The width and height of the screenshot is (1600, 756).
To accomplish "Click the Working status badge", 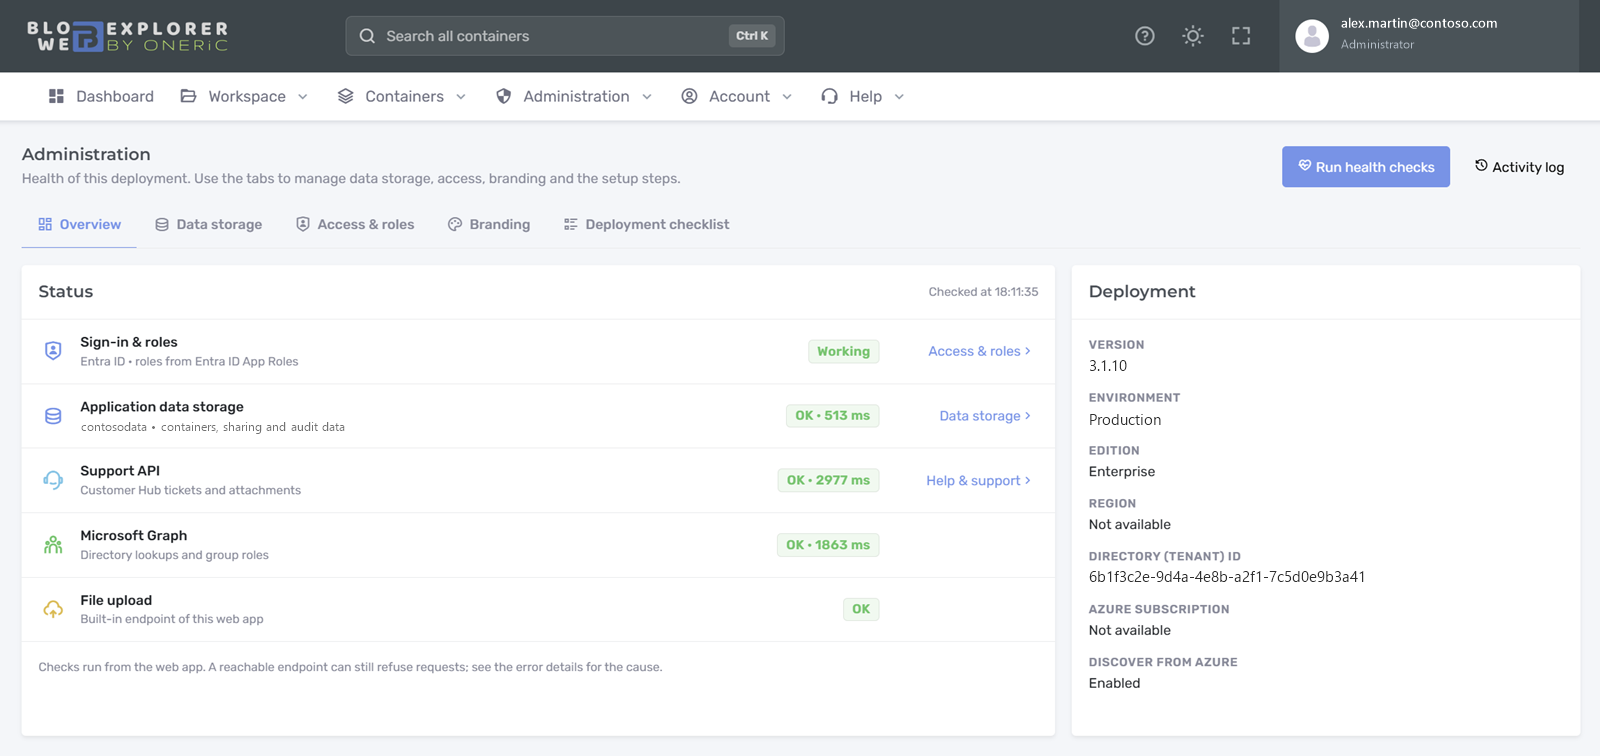I will [843, 351].
